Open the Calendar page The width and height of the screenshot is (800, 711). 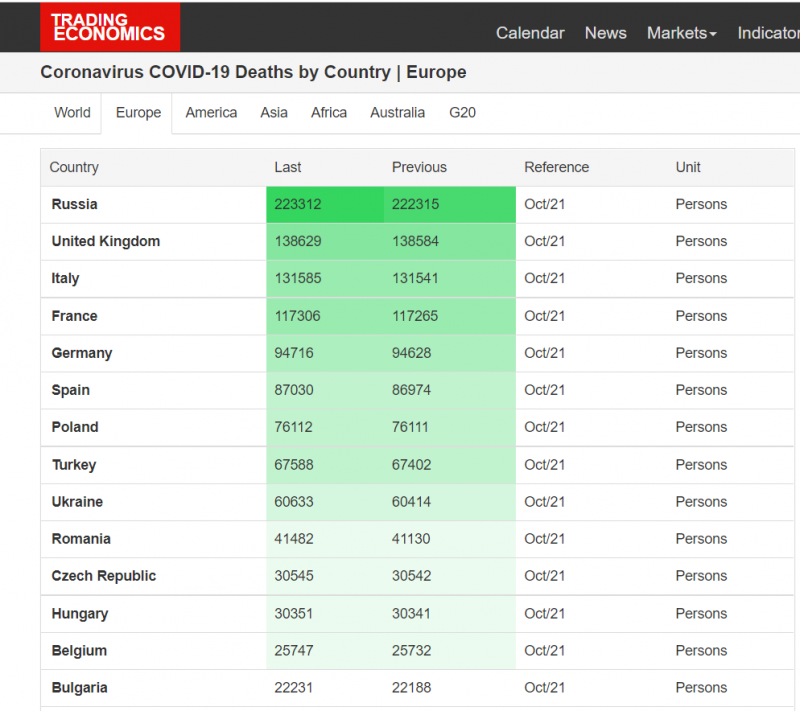530,33
